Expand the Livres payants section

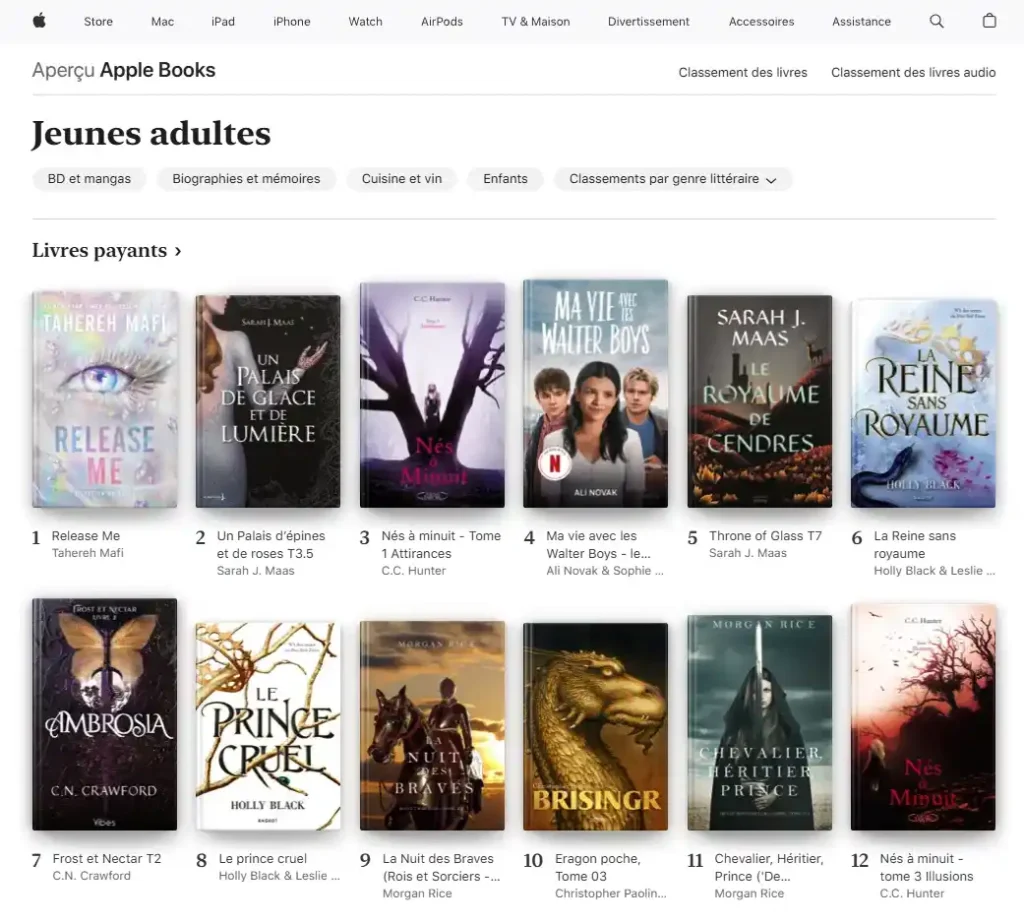[x=107, y=251]
